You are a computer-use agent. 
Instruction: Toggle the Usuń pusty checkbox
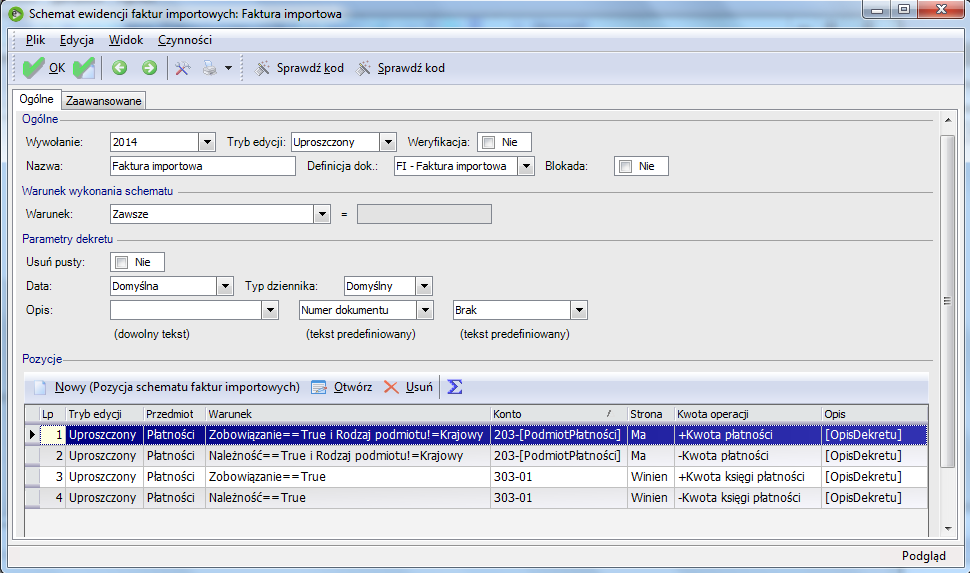click(122, 262)
